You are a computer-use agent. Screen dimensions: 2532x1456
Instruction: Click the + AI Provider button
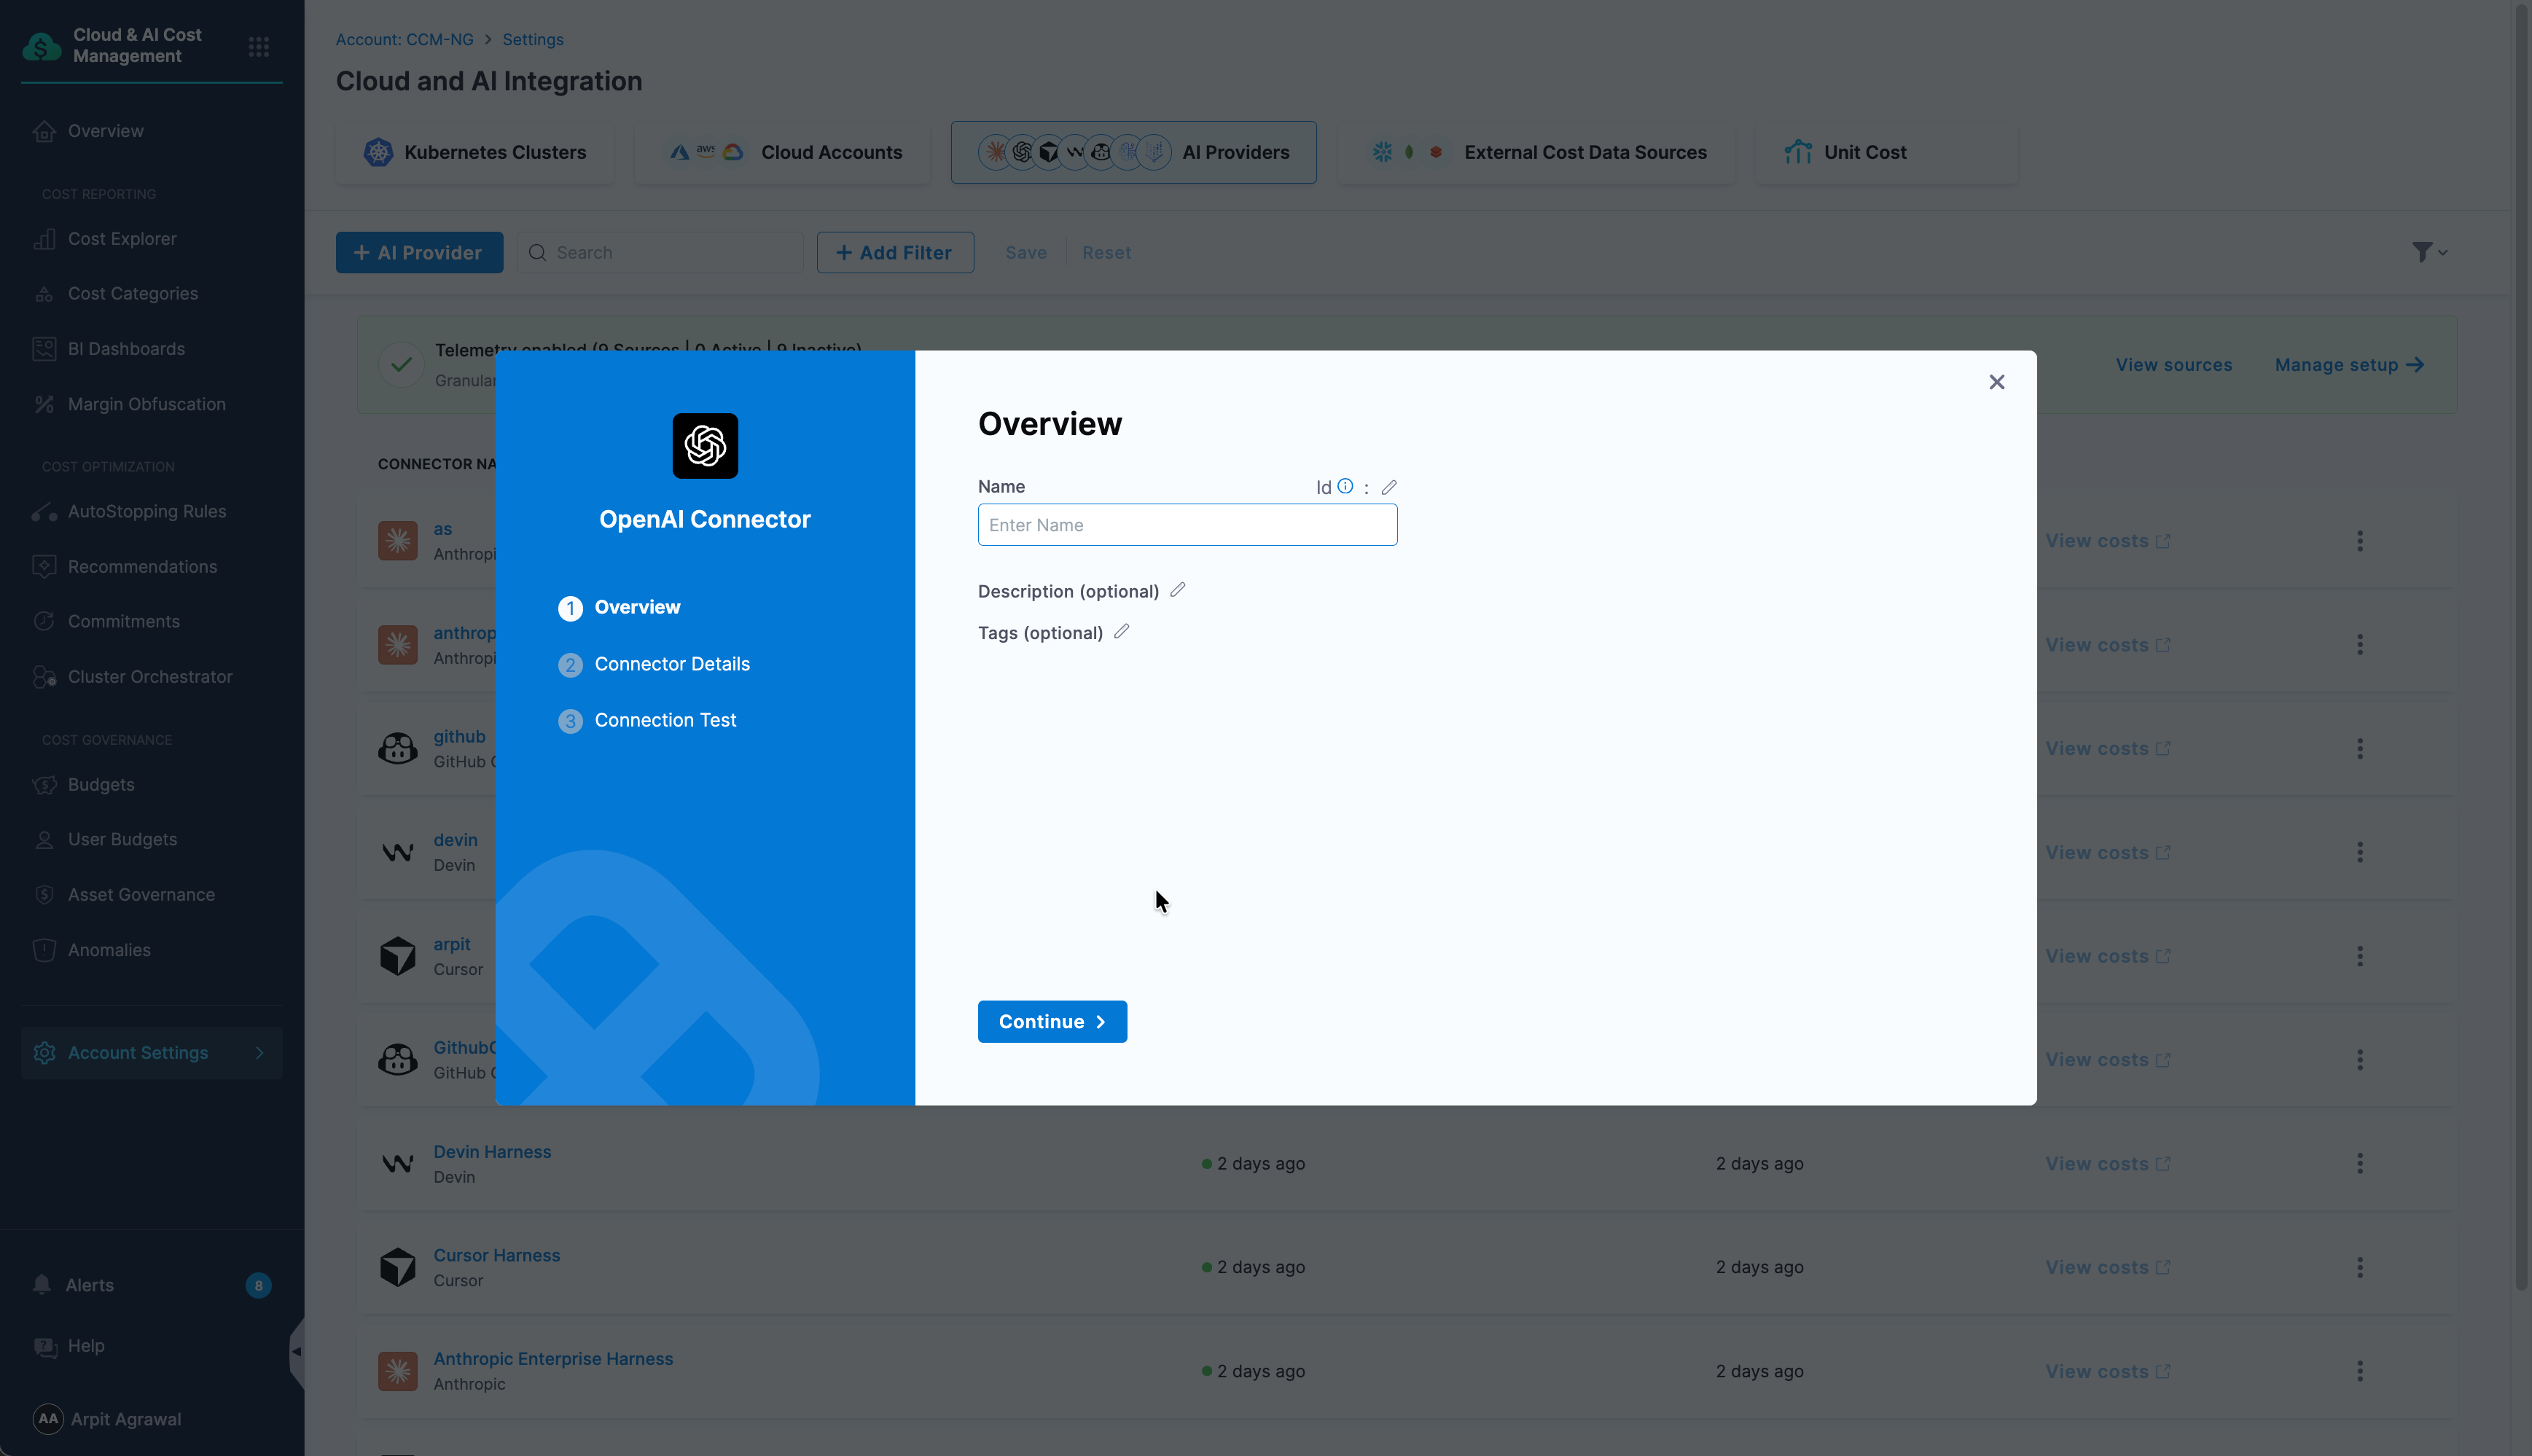pos(419,253)
